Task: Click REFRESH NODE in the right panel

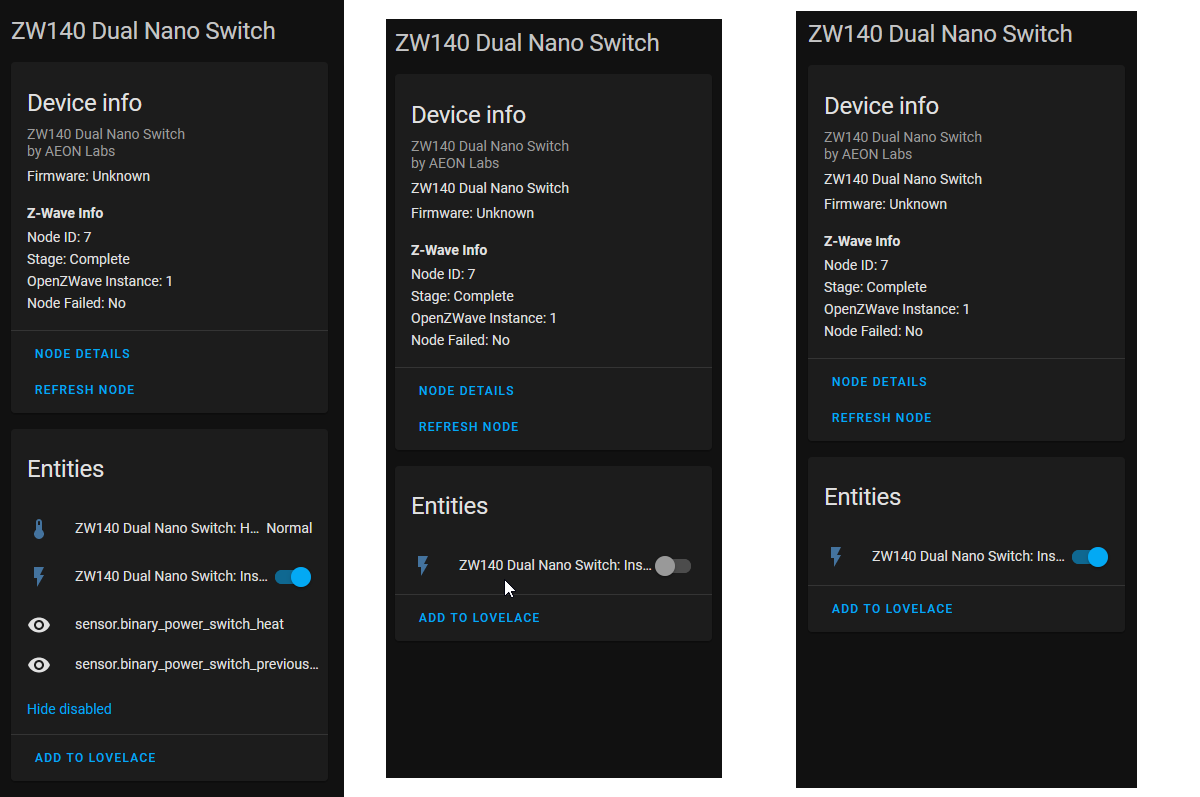Action: click(881, 417)
